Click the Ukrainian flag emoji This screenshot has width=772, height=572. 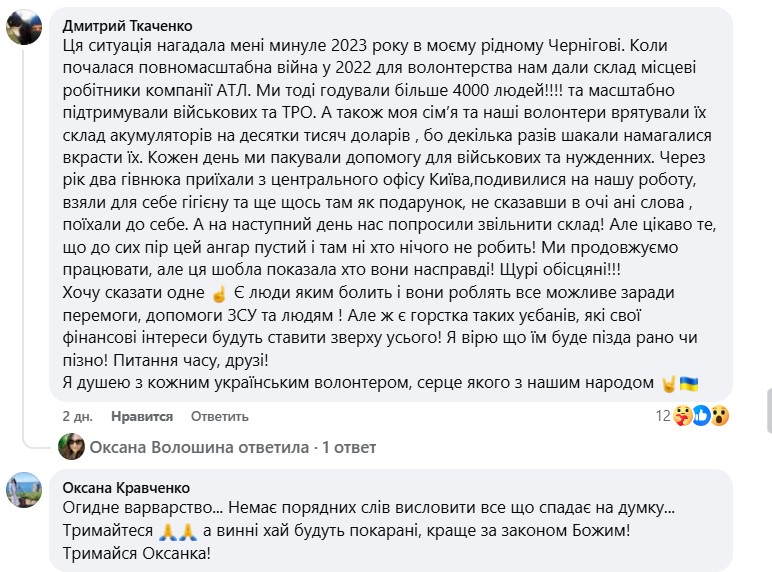(x=688, y=383)
